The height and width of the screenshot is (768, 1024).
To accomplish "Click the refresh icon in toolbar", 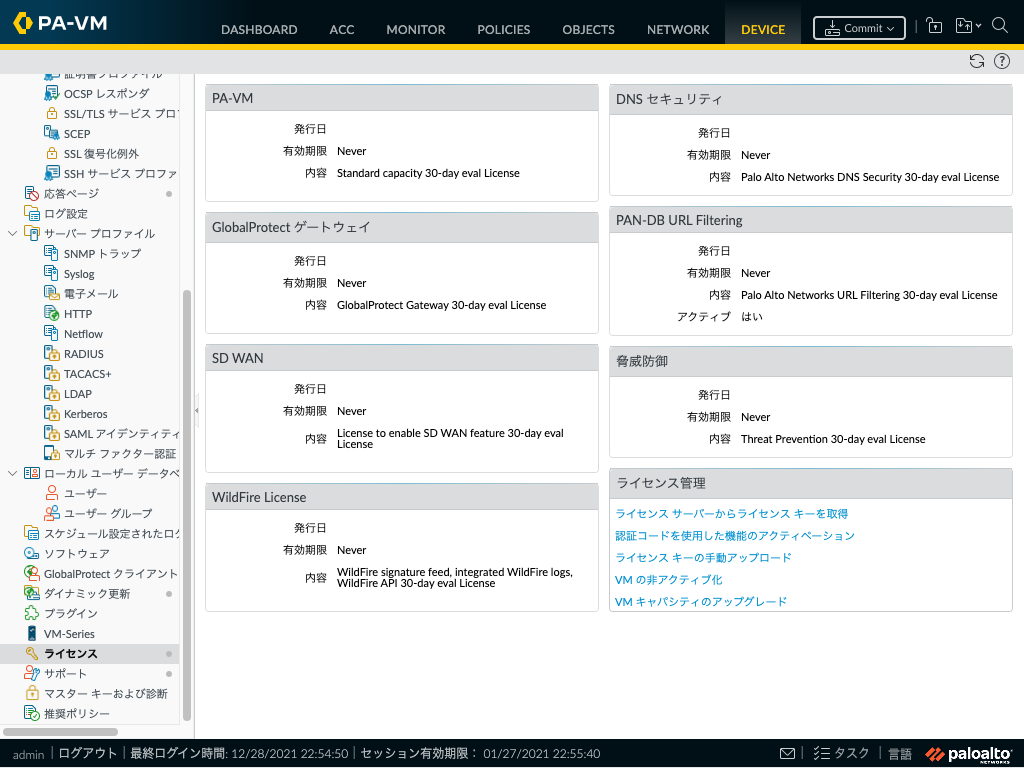I will tap(976, 61).
